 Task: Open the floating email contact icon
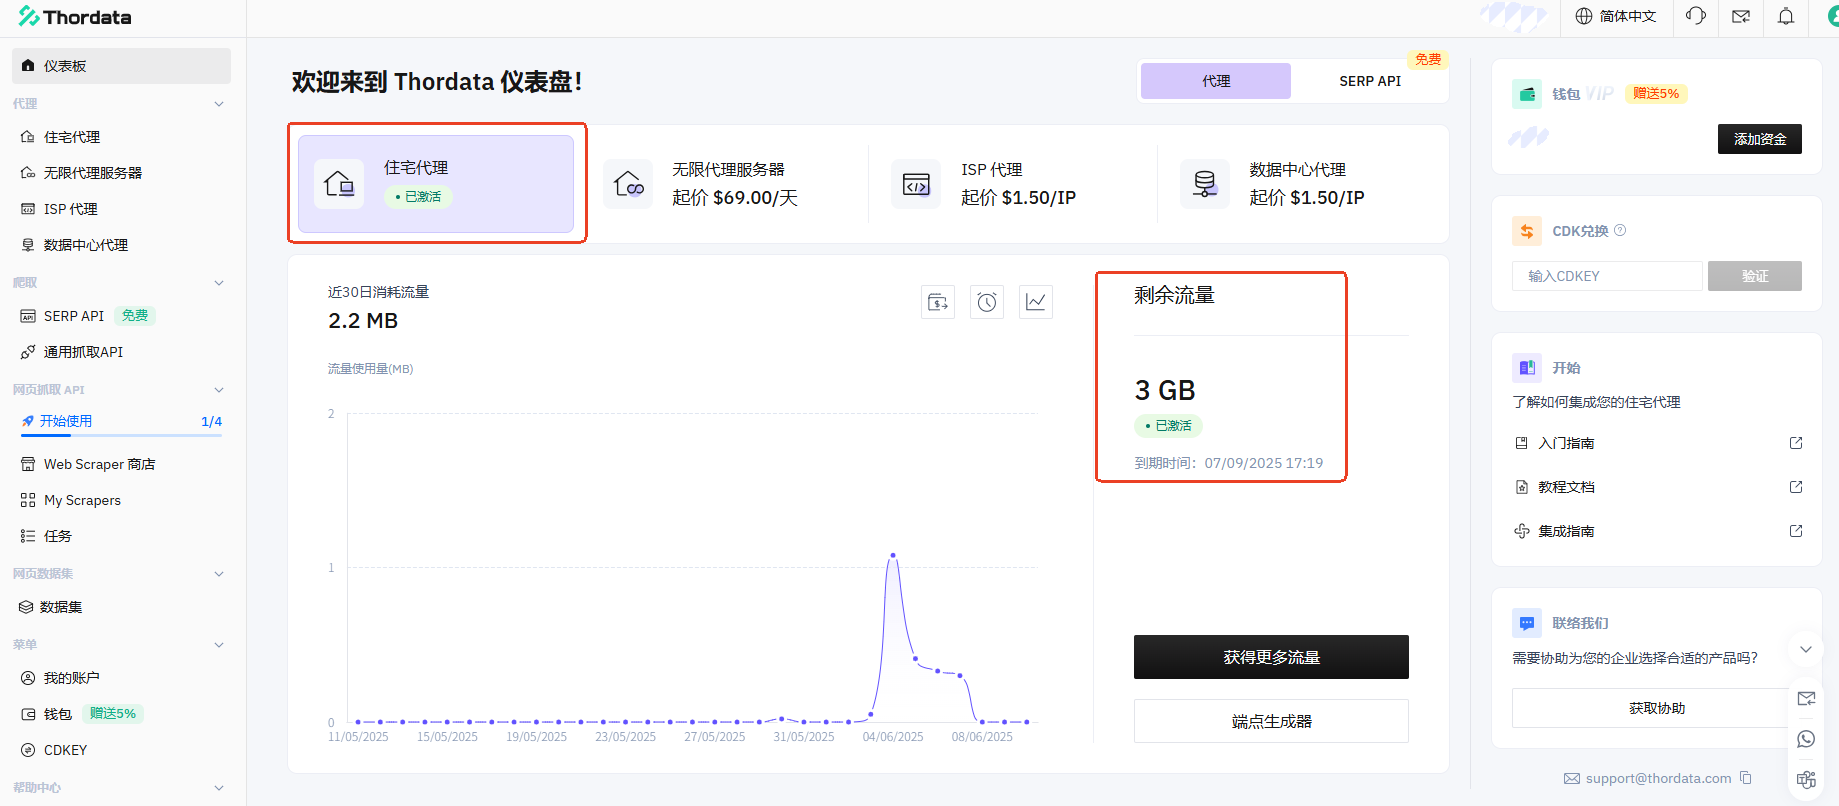pos(1806,699)
